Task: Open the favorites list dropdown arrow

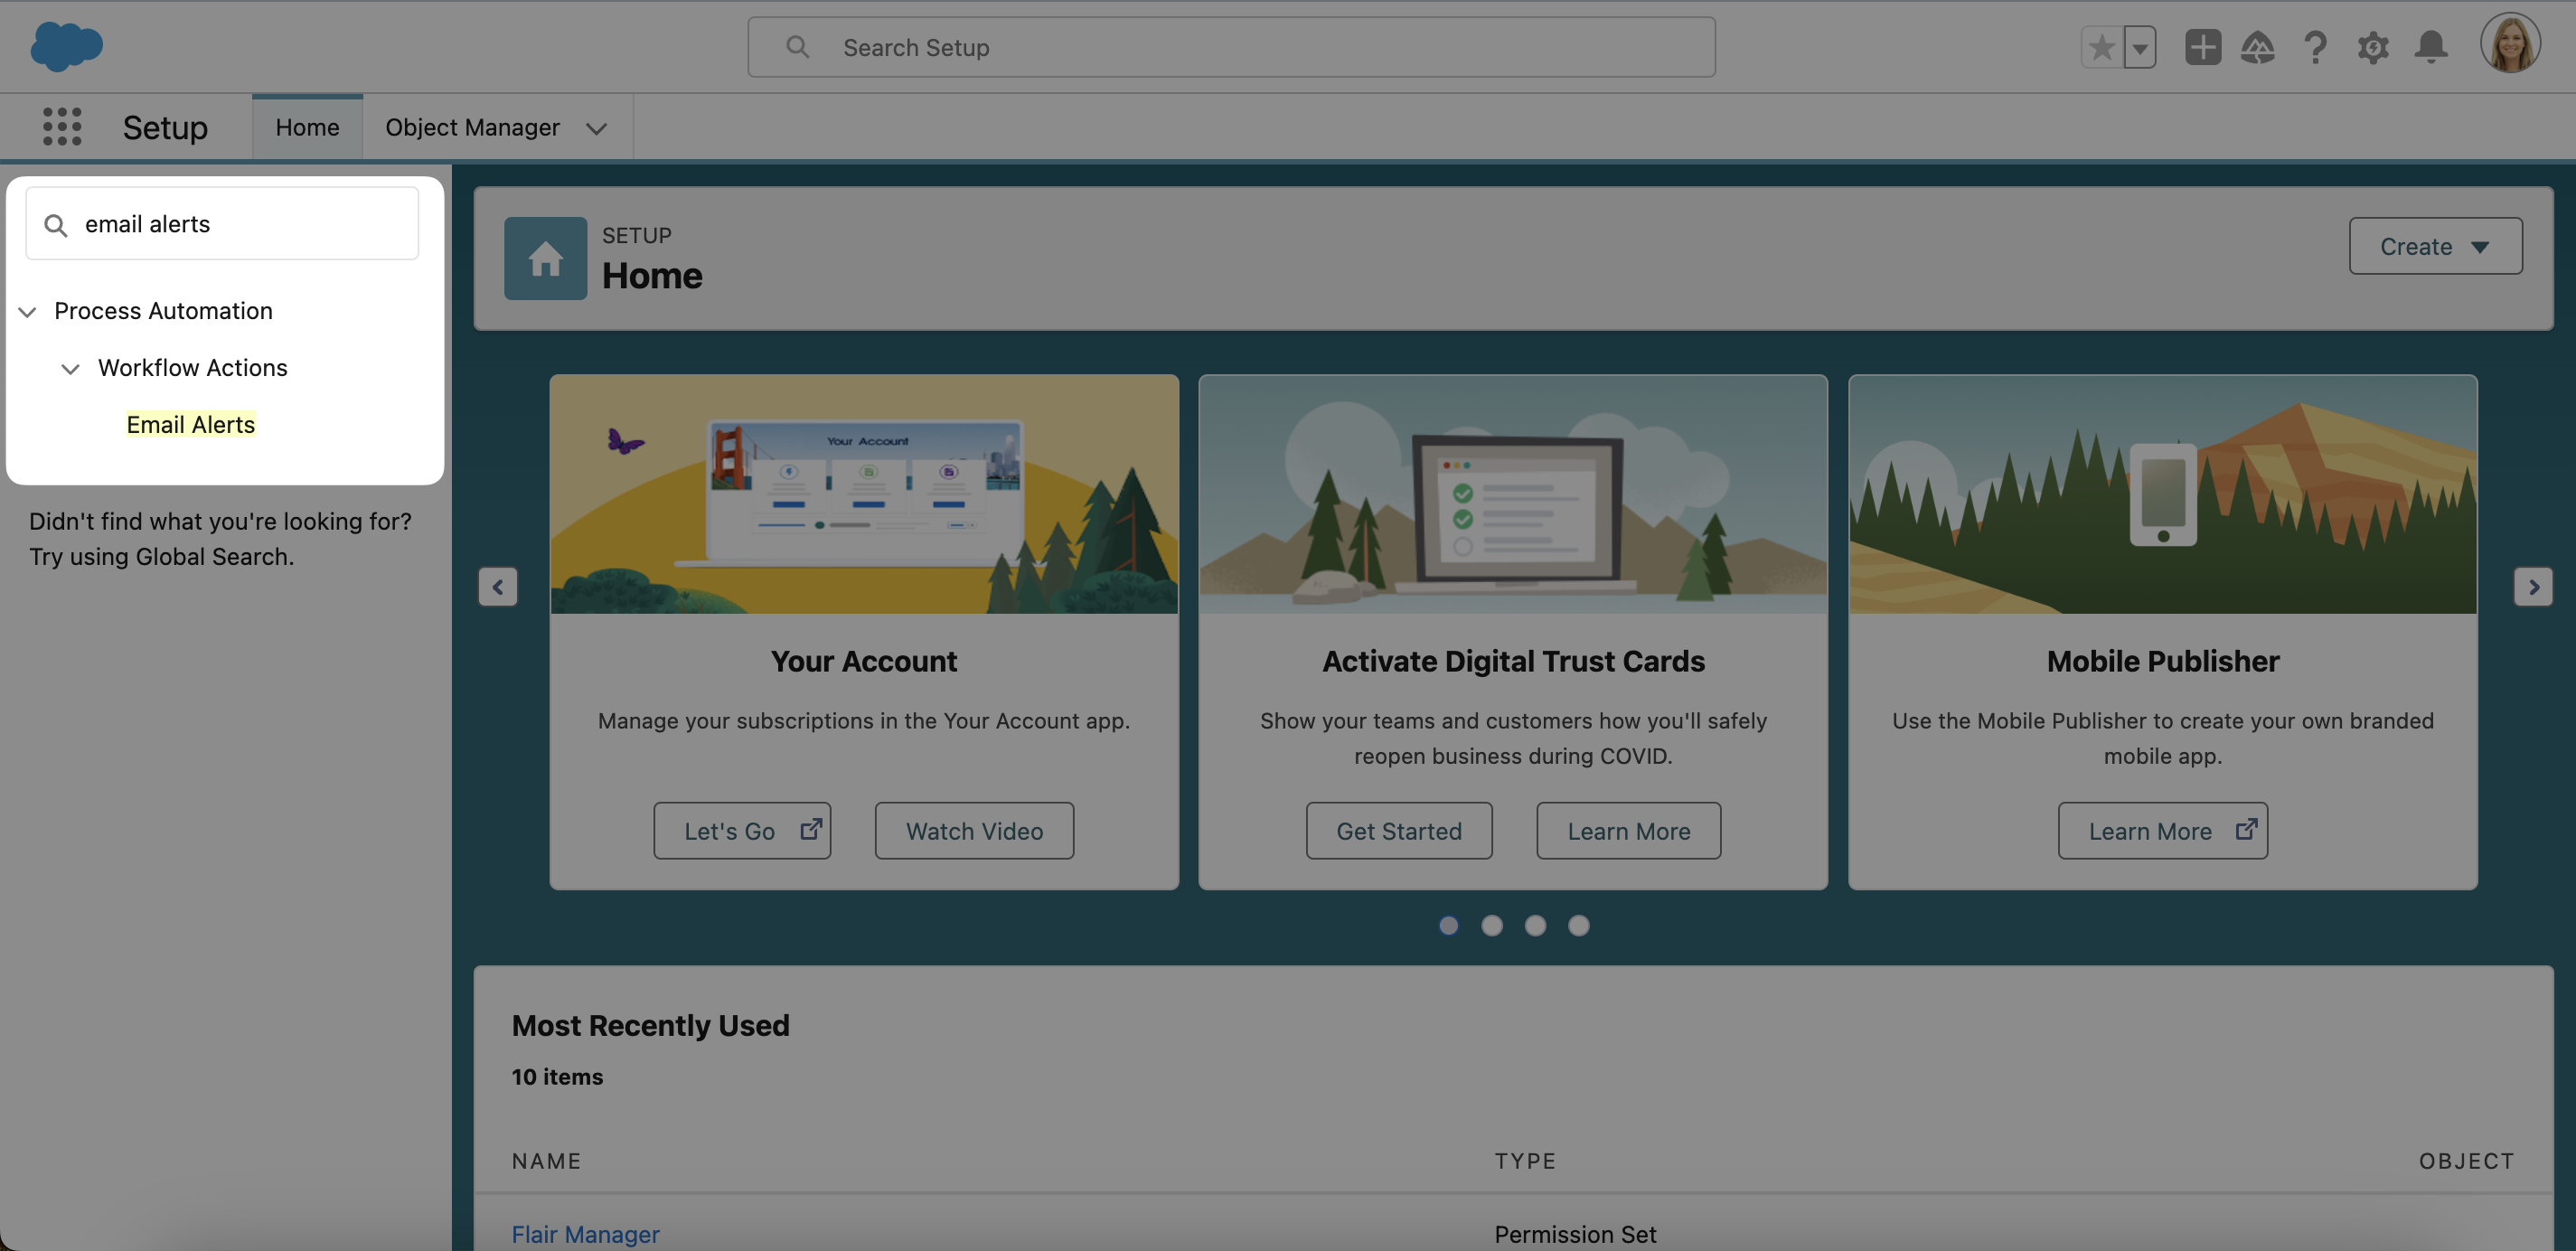Action: [2140, 47]
